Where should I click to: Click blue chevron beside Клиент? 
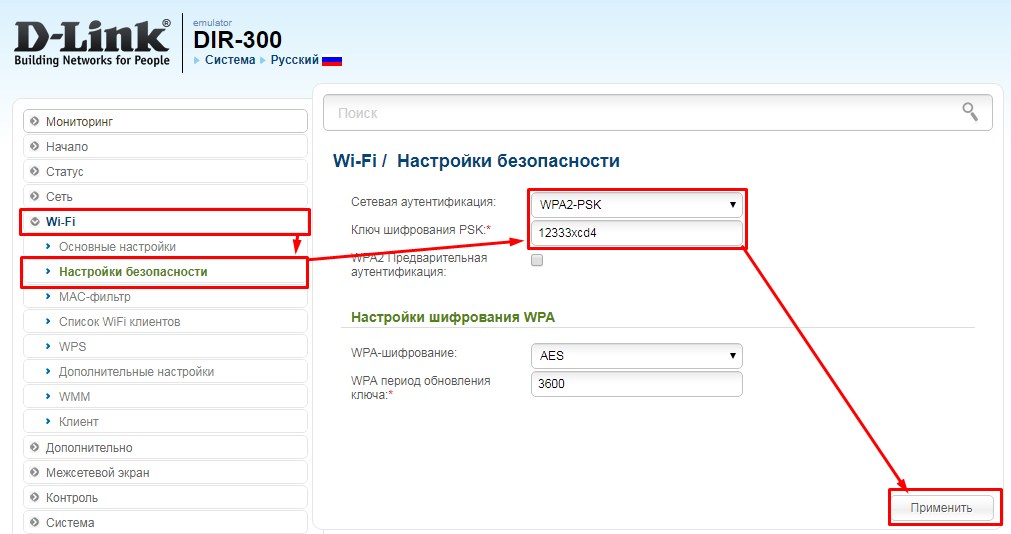(48, 421)
